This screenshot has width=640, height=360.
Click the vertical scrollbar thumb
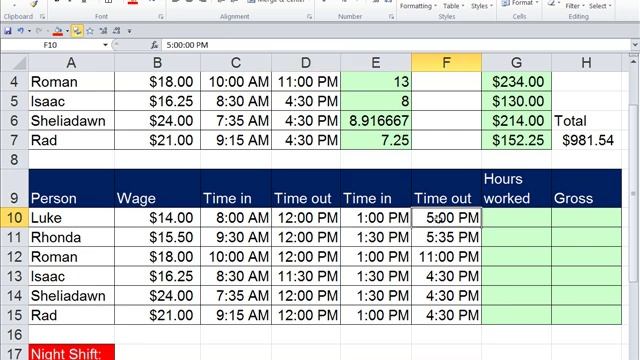633,192
